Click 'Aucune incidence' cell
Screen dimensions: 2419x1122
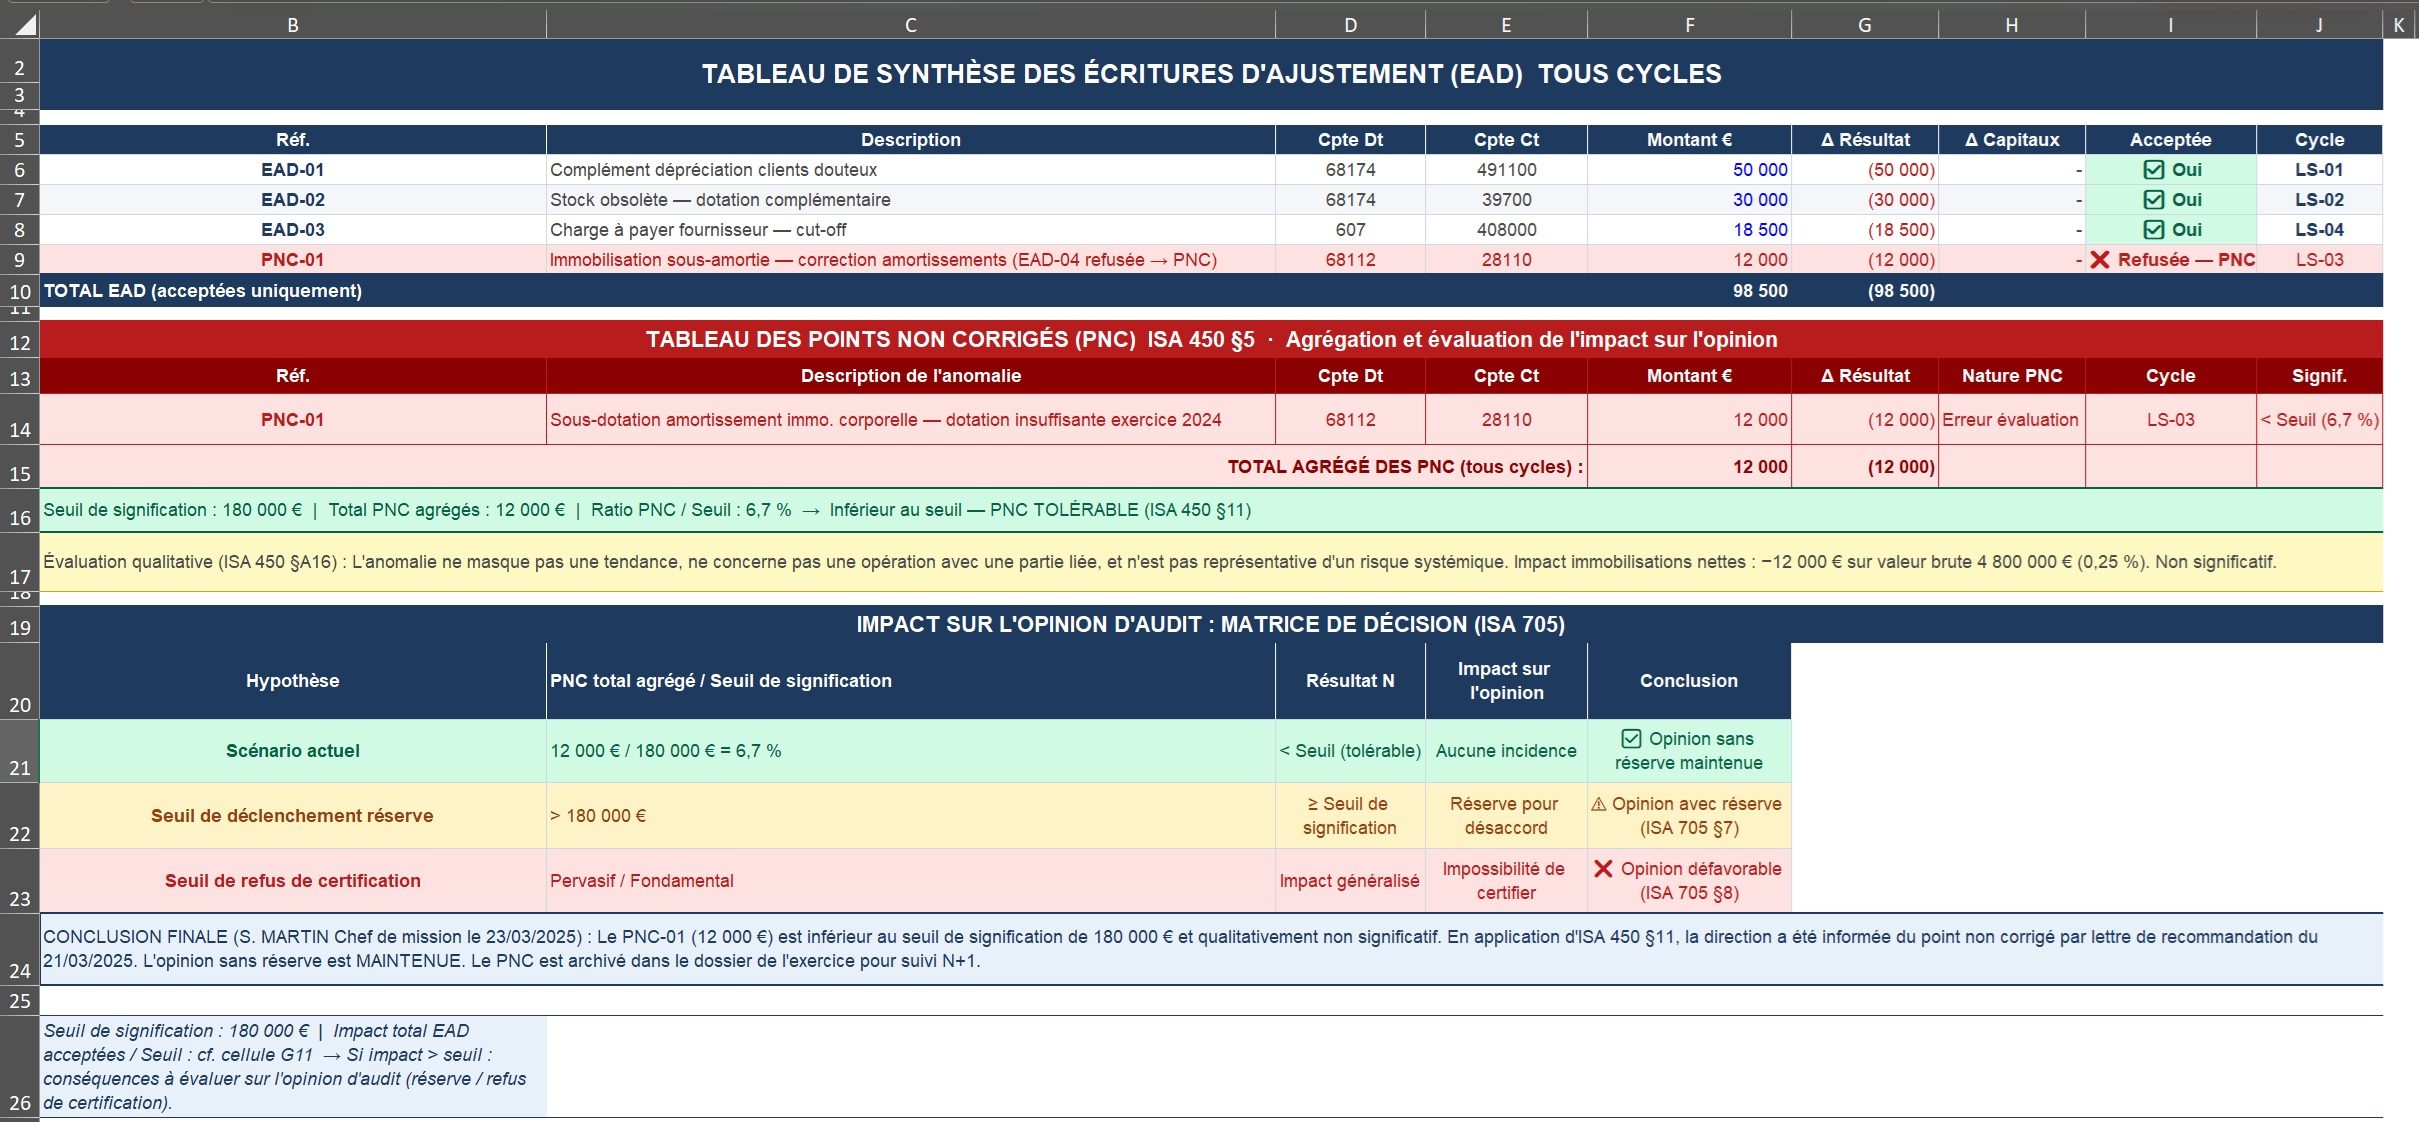coord(1506,751)
